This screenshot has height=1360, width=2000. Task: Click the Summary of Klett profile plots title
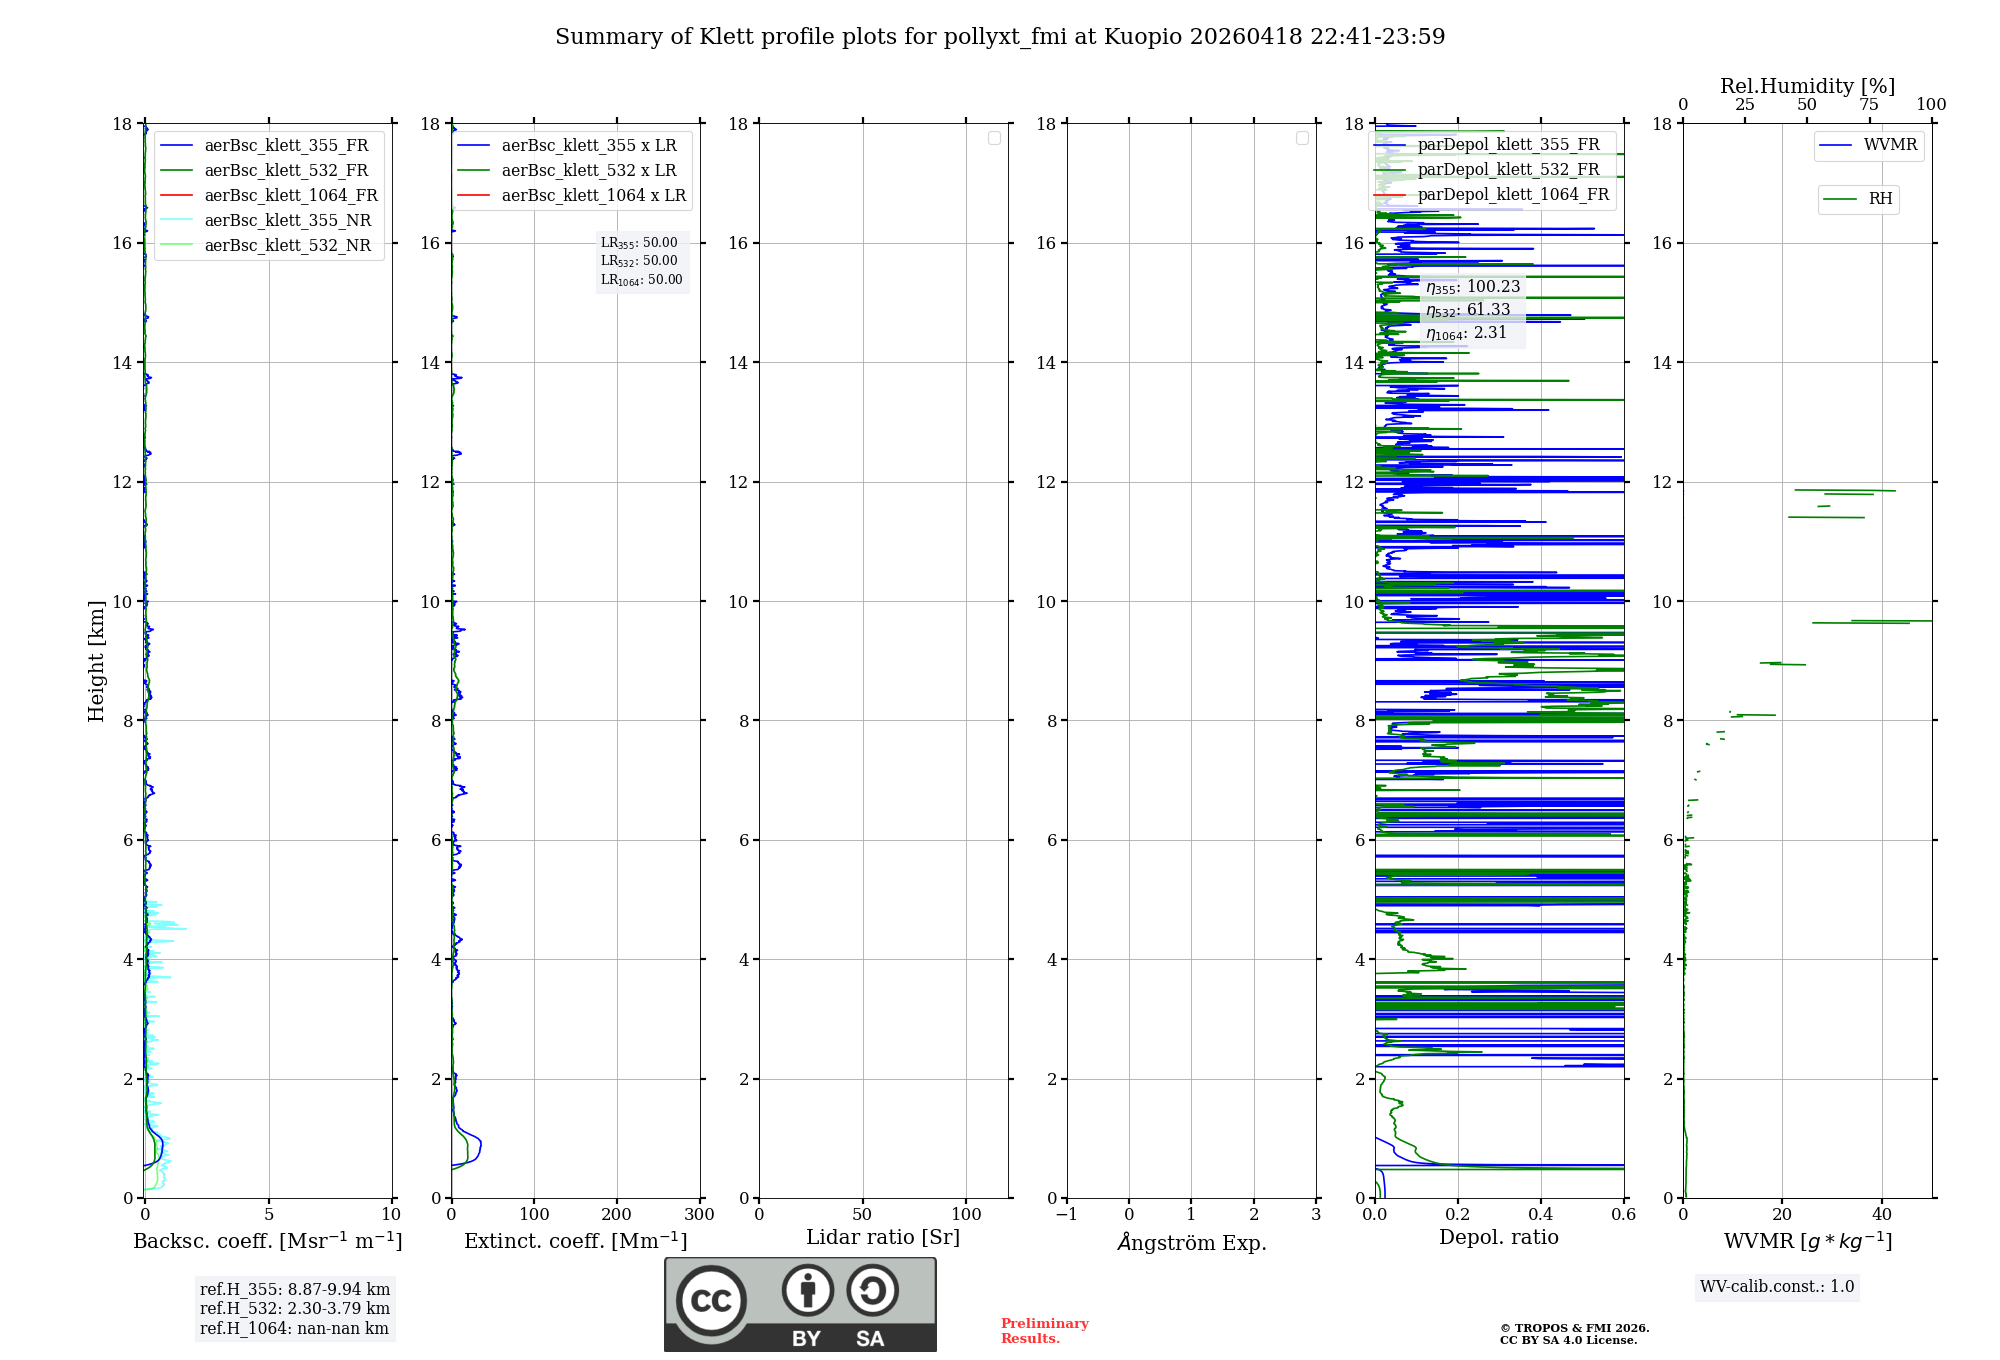point(1000,37)
